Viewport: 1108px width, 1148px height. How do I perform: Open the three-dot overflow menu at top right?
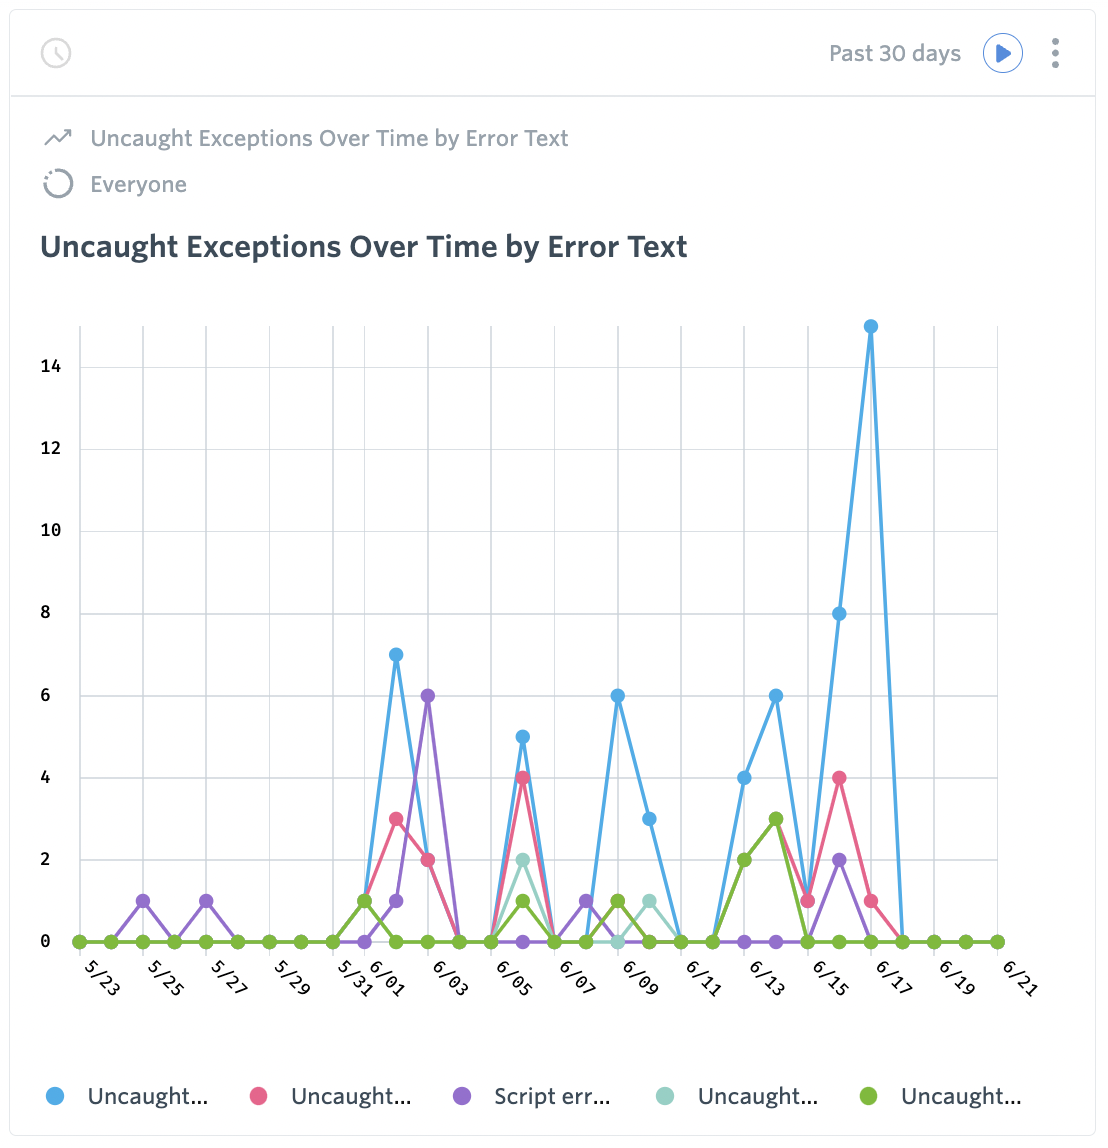[x=1055, y=53]
